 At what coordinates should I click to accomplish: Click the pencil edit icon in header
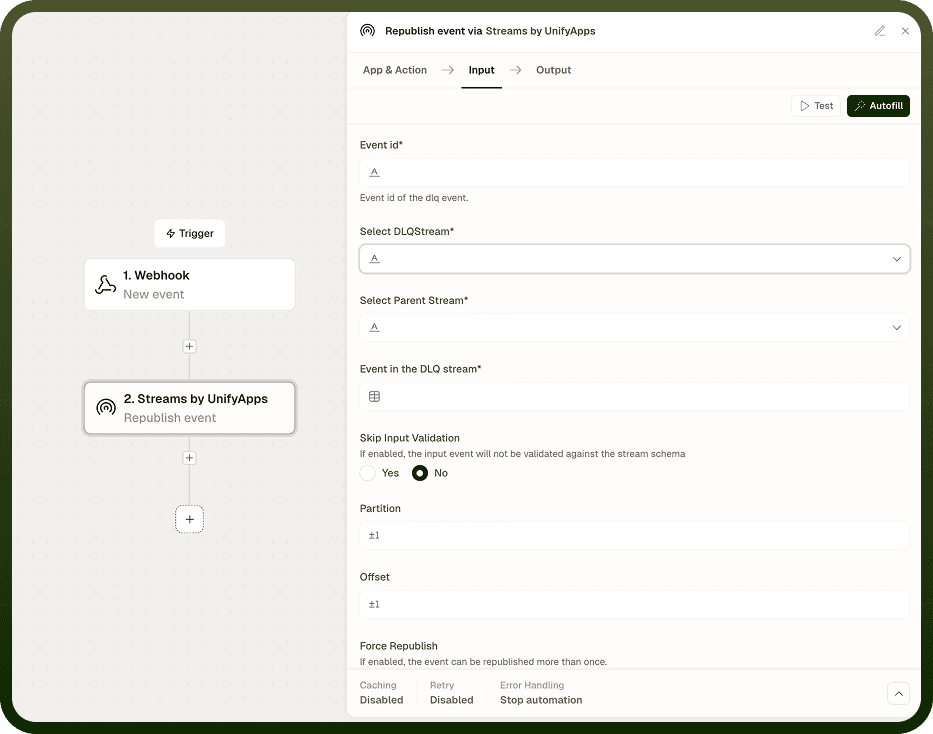pyautogui.click(x=879, y=31)
